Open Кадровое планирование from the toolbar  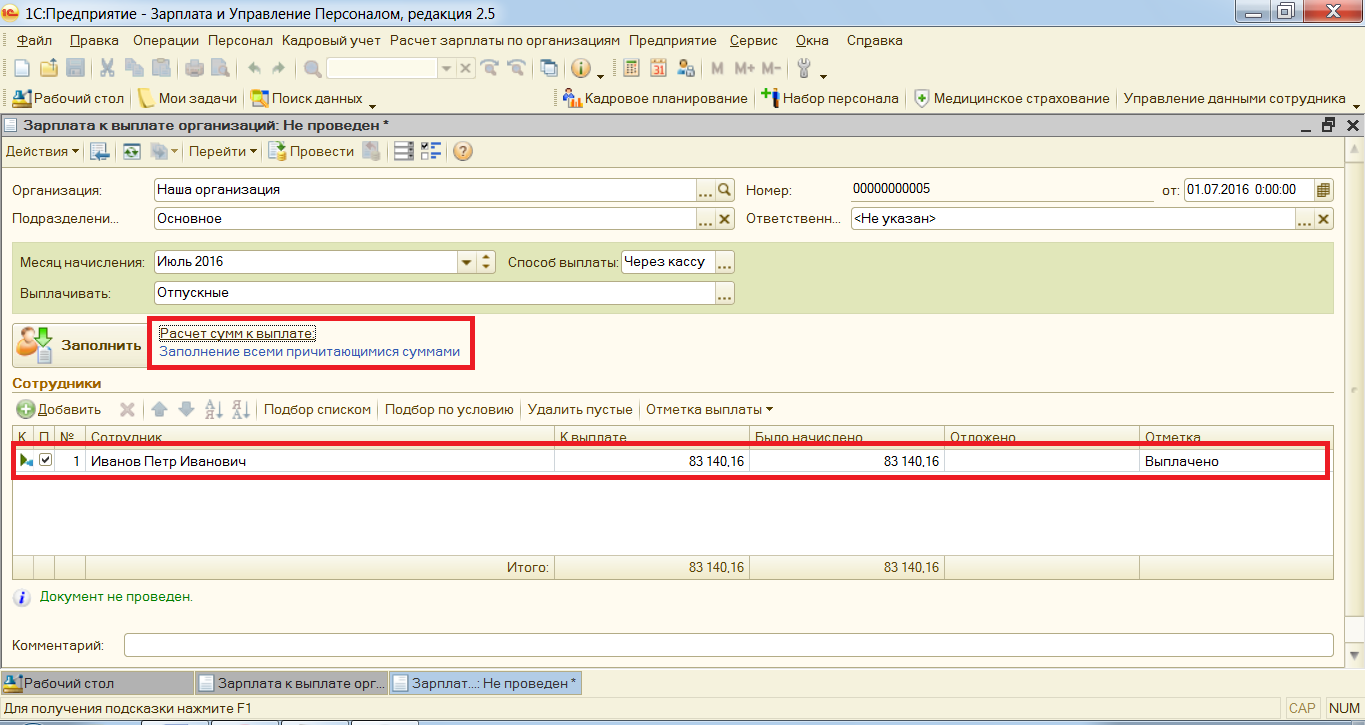[655, 99]
